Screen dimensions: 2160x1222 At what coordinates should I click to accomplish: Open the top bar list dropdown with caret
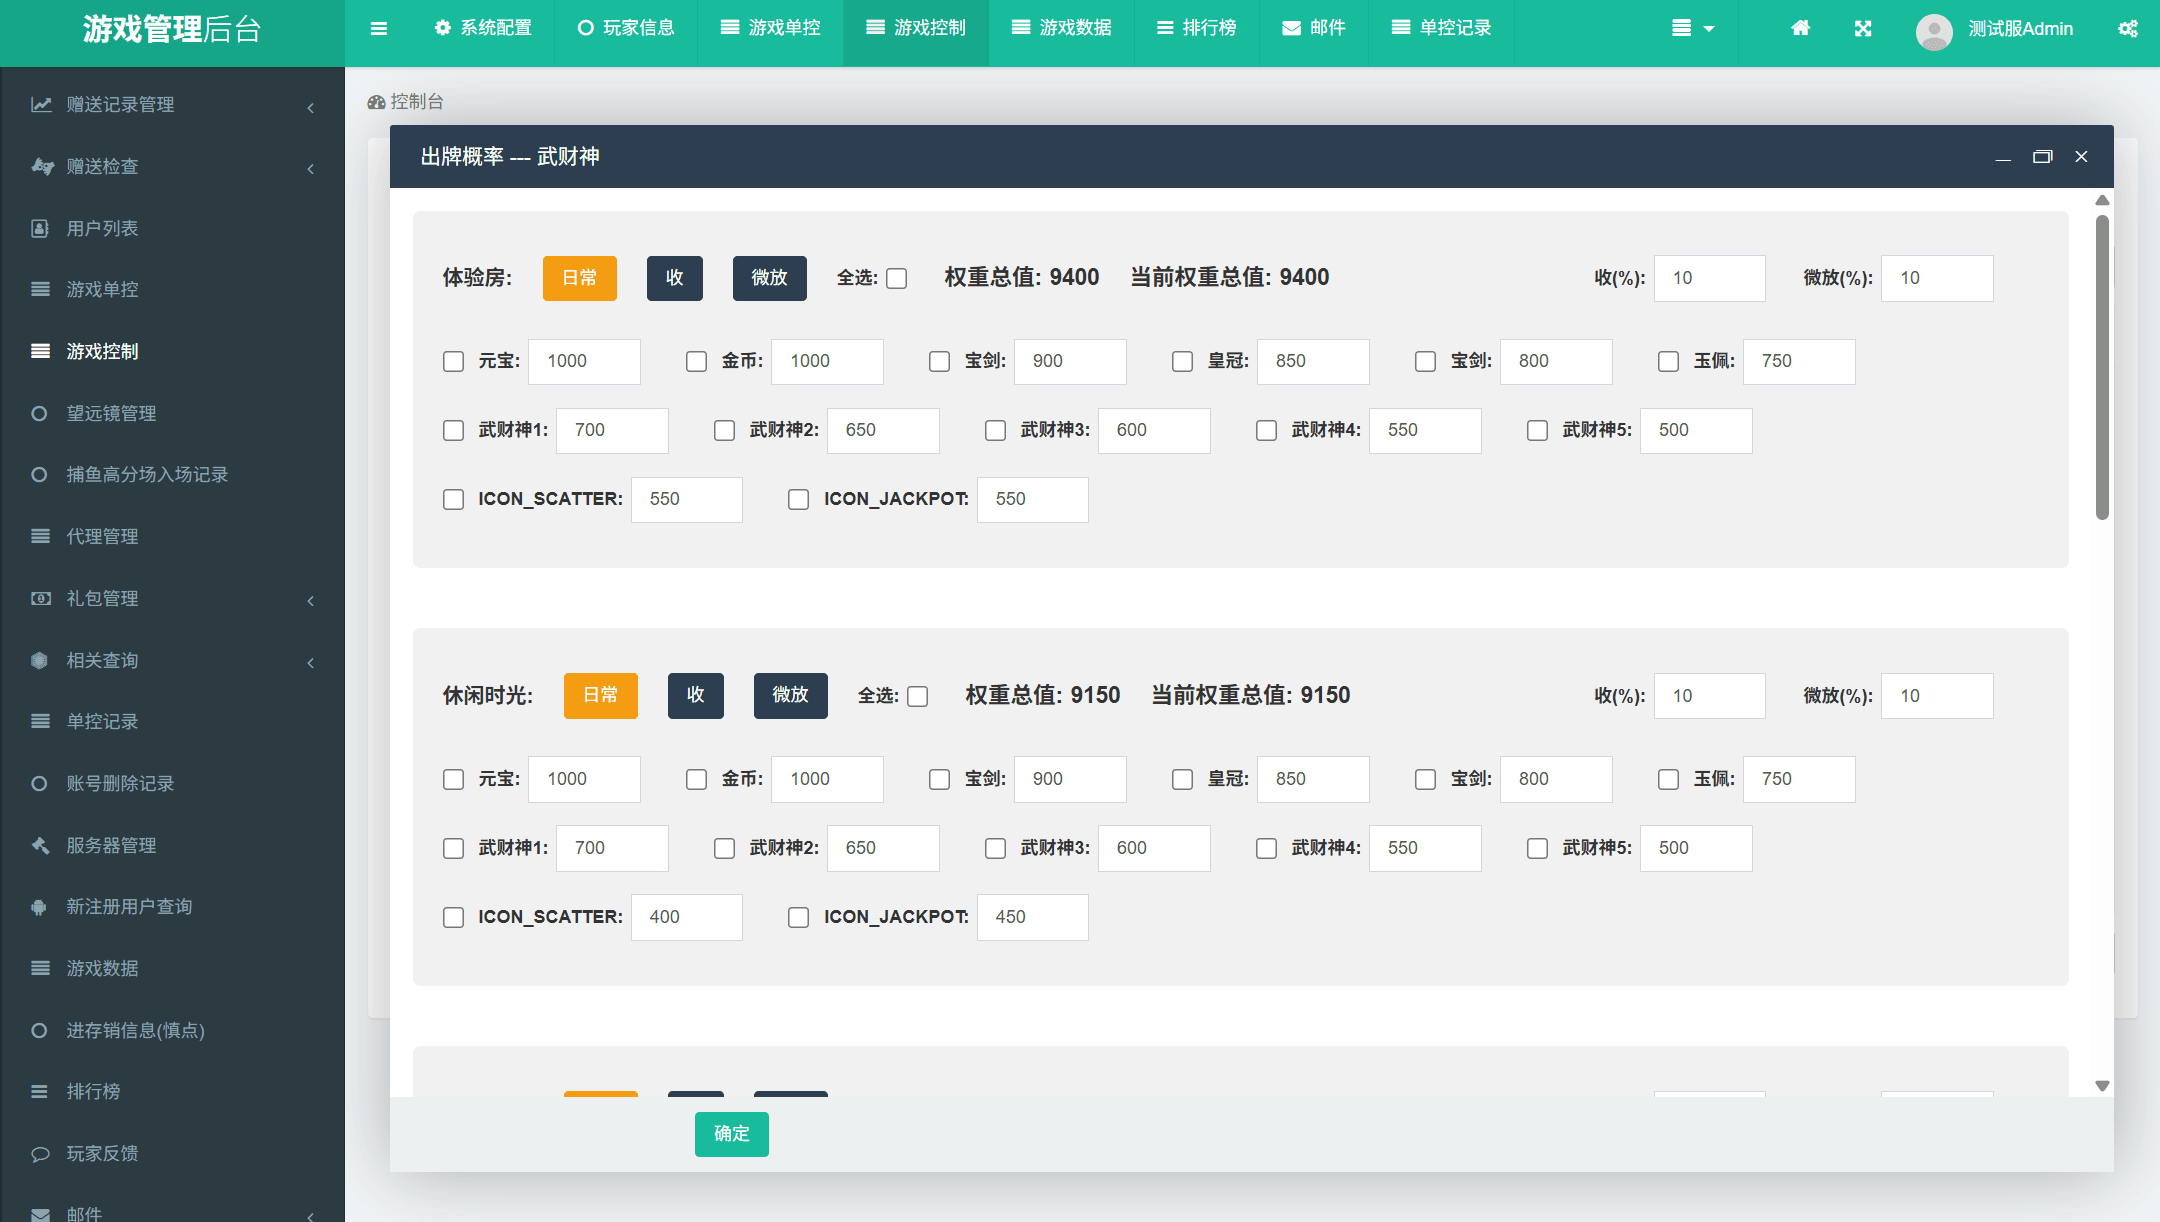tap(1693, 29)
